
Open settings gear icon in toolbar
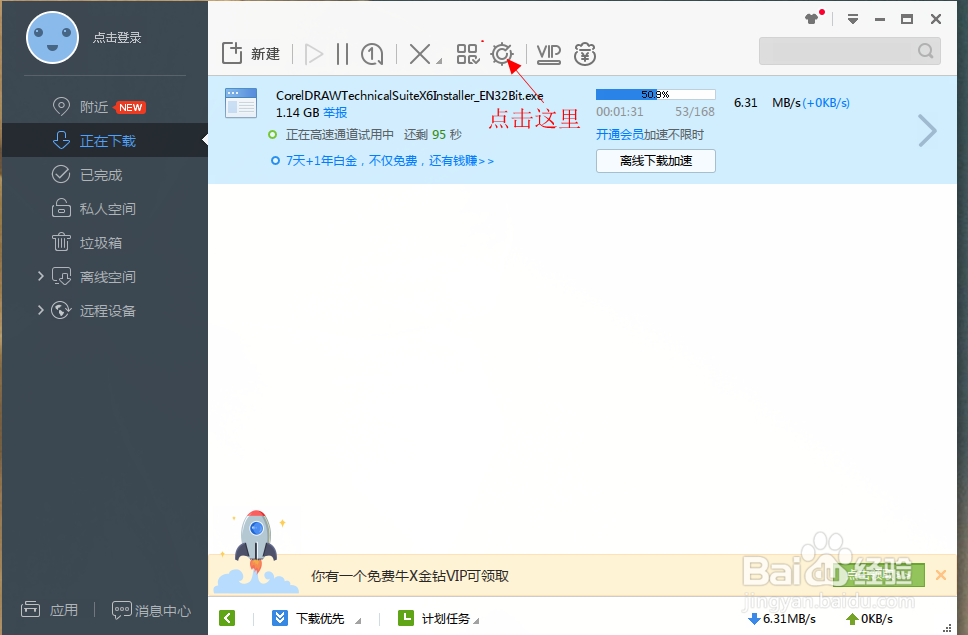(502, 54)
